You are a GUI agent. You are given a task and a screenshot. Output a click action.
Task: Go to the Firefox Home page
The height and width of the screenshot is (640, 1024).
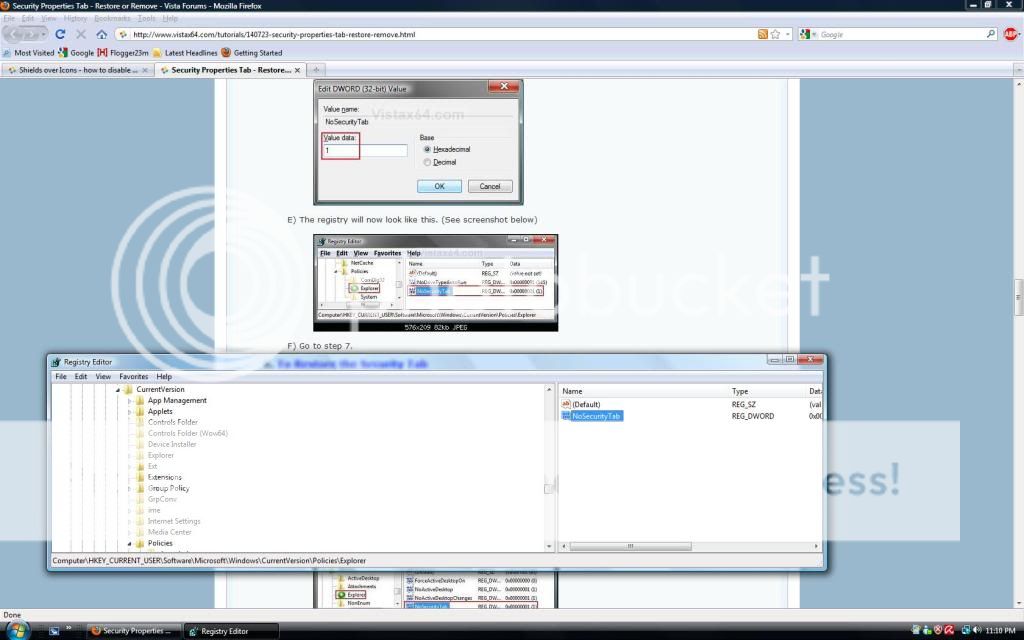click(101, 34)
